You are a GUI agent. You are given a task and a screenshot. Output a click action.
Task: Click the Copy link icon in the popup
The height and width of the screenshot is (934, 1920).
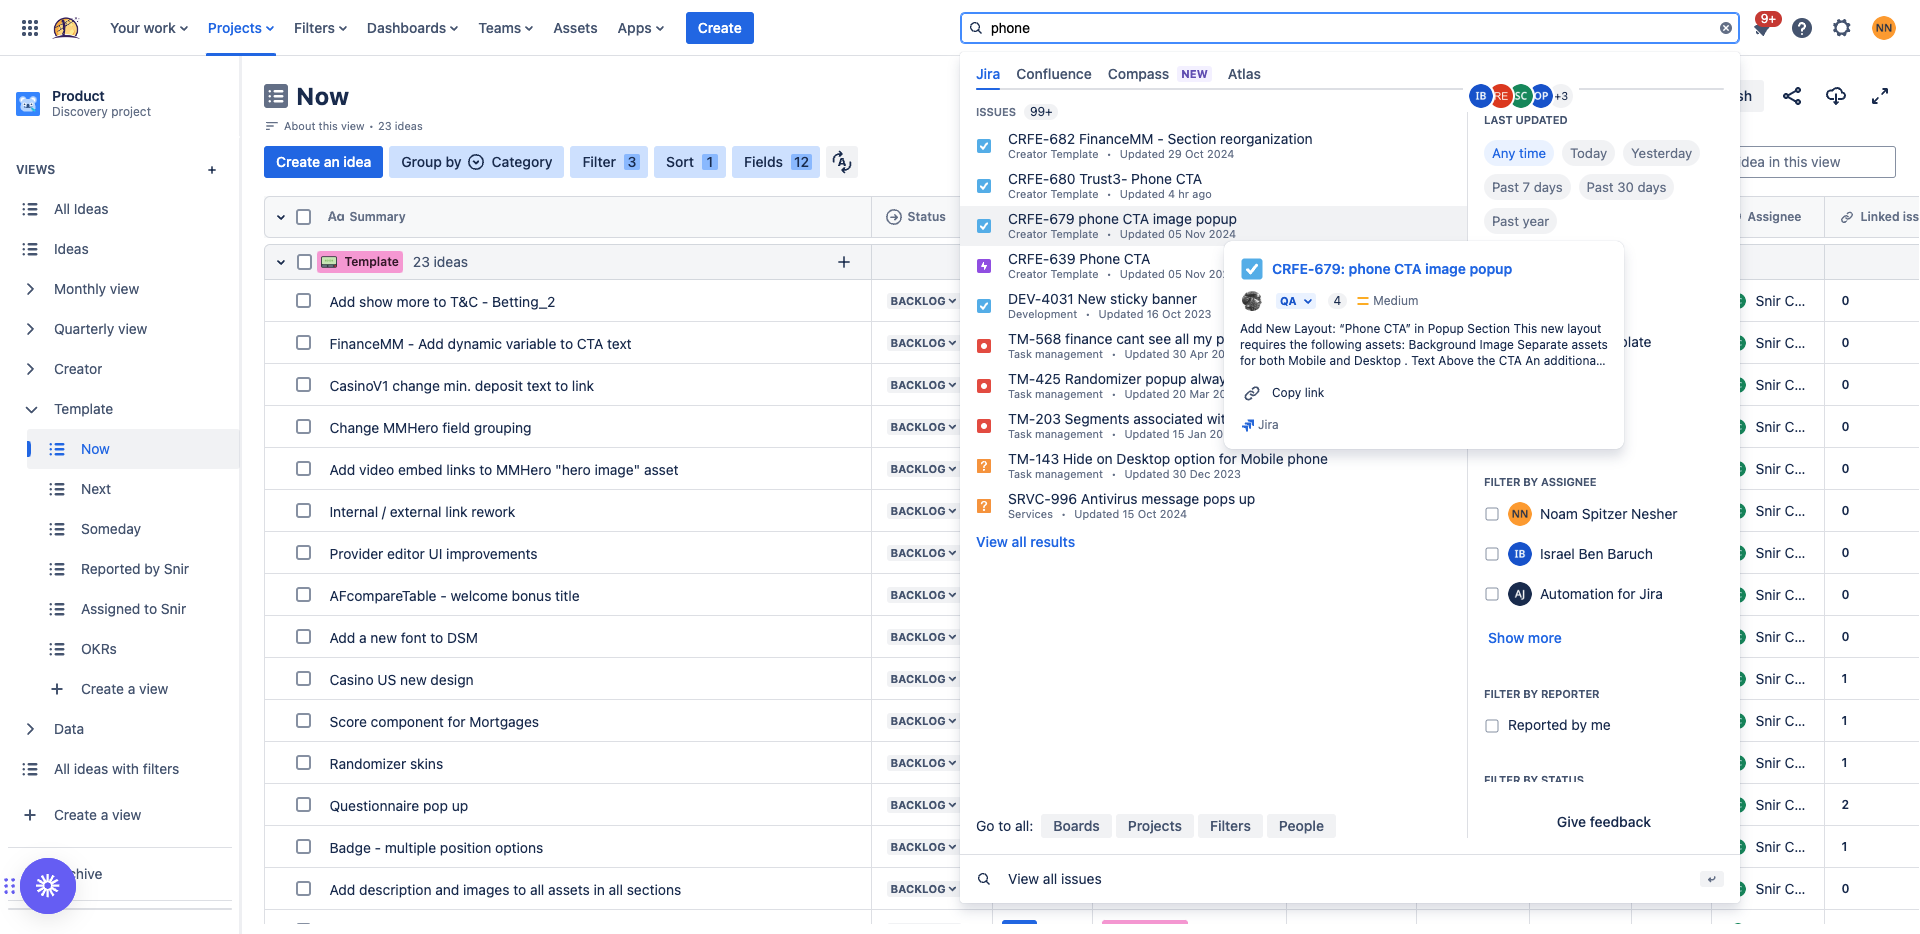point(1252,393)
